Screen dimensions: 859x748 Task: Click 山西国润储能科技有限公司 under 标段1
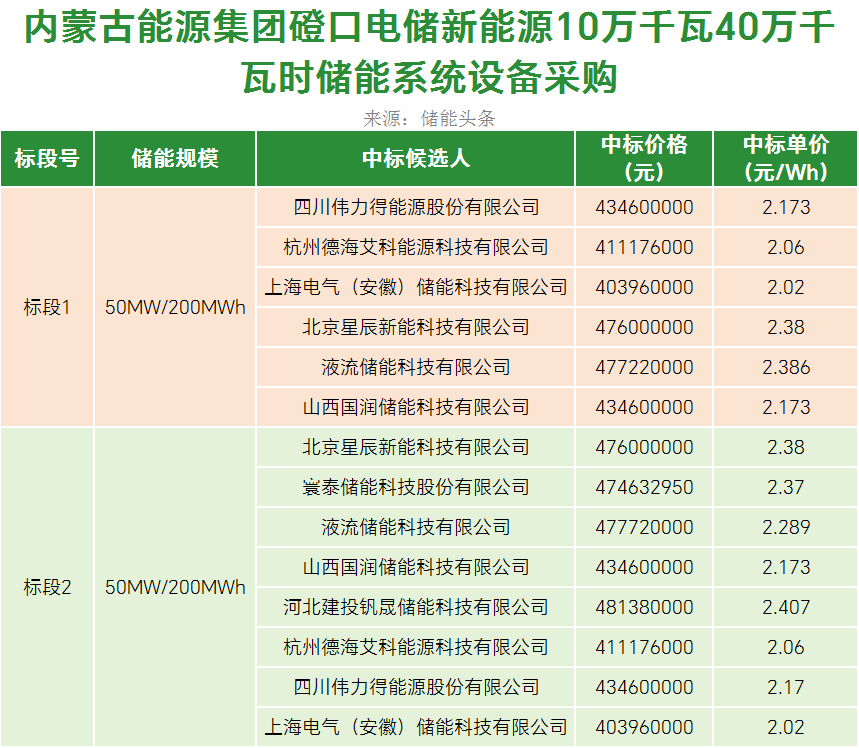(x=416, y=407)
